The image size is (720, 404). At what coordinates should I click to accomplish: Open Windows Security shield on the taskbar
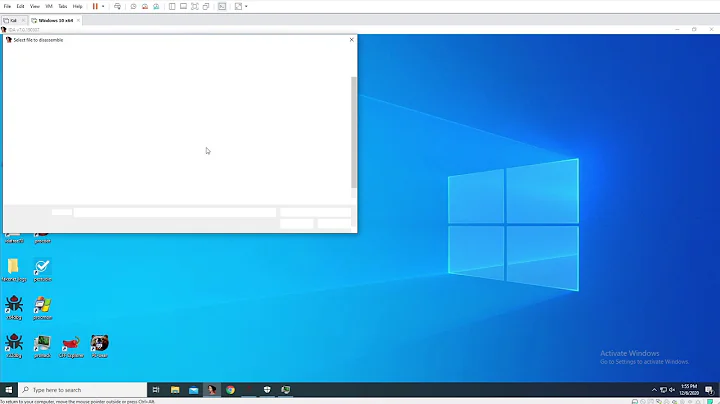(x=267, y=390)
